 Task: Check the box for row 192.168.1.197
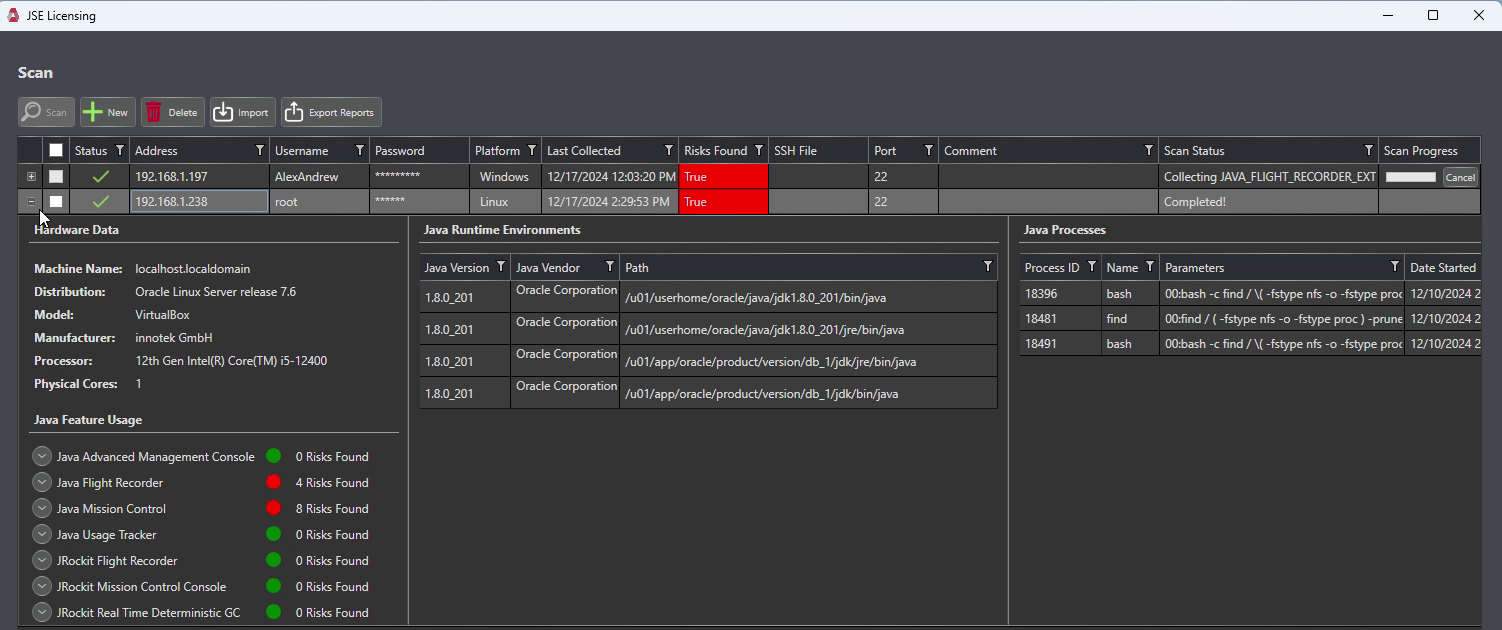(x=56, y=176)
